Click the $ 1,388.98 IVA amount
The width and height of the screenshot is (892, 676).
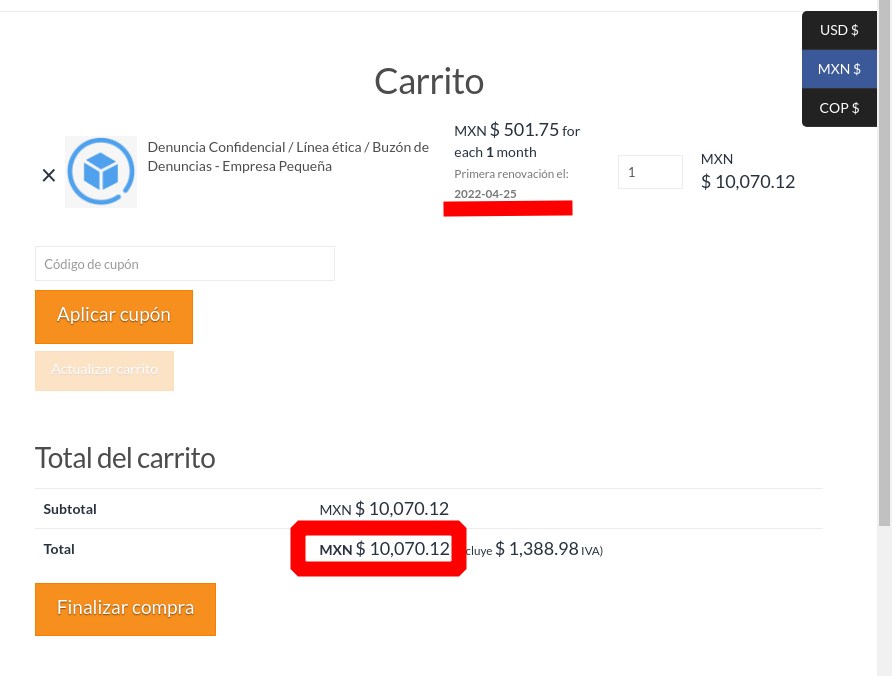pos(537,549)
